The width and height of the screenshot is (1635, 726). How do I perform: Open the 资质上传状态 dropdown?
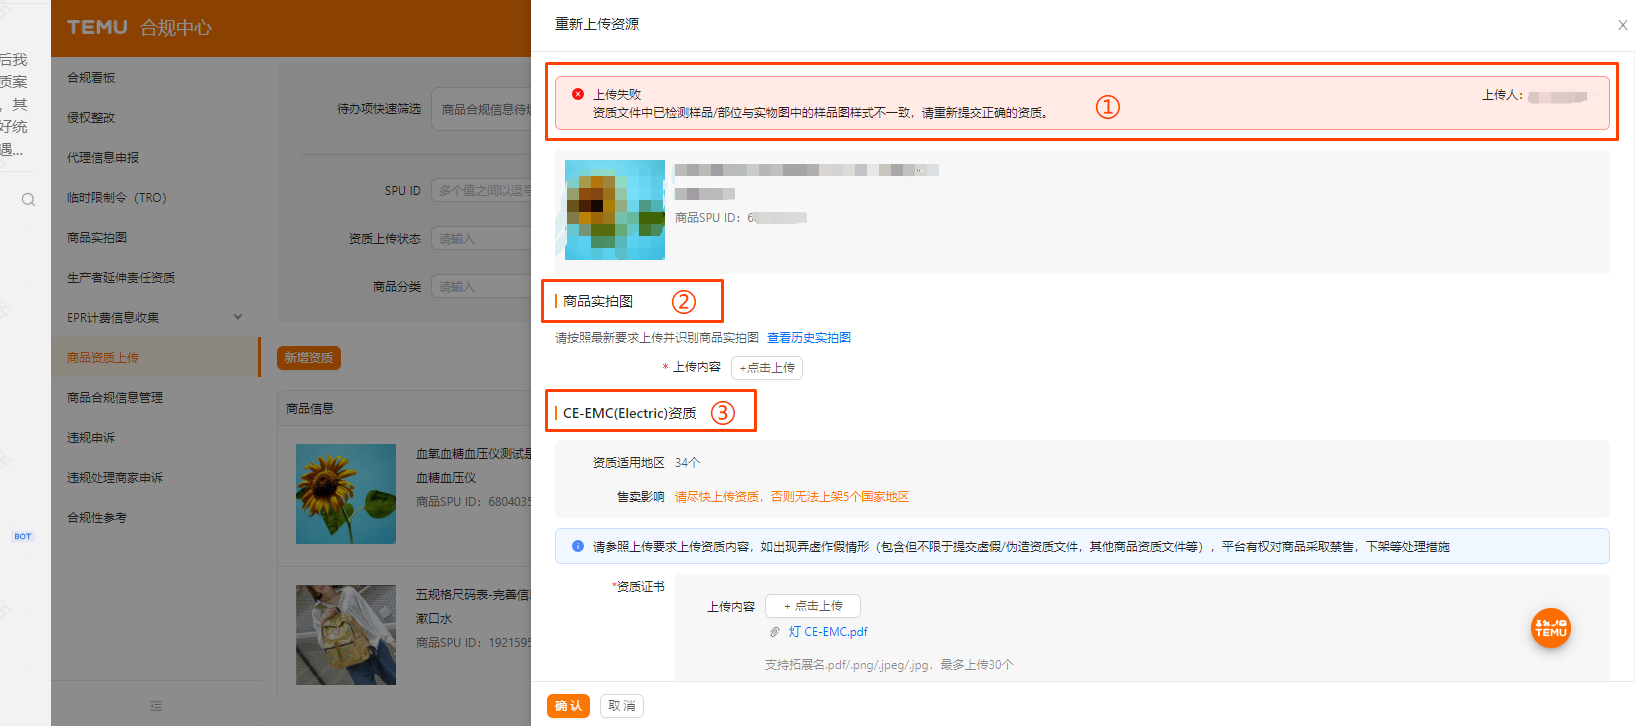(482, 239)
